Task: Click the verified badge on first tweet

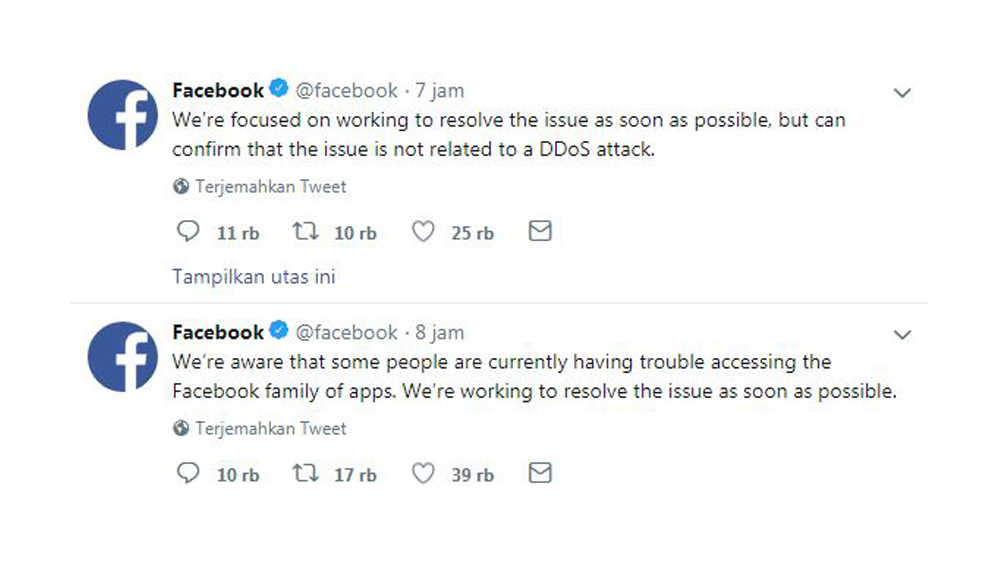Action: point(279,88)
